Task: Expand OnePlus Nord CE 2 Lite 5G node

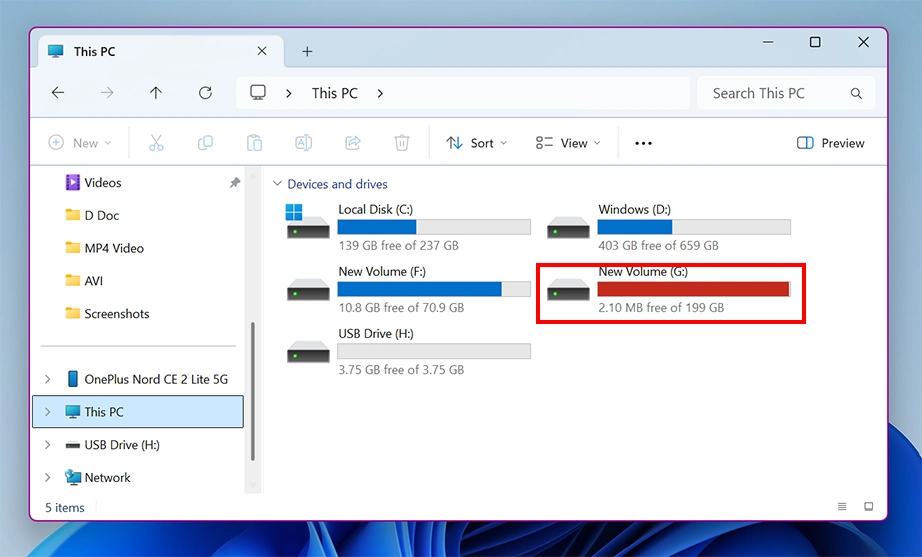Action: click(x=48, y=379)
